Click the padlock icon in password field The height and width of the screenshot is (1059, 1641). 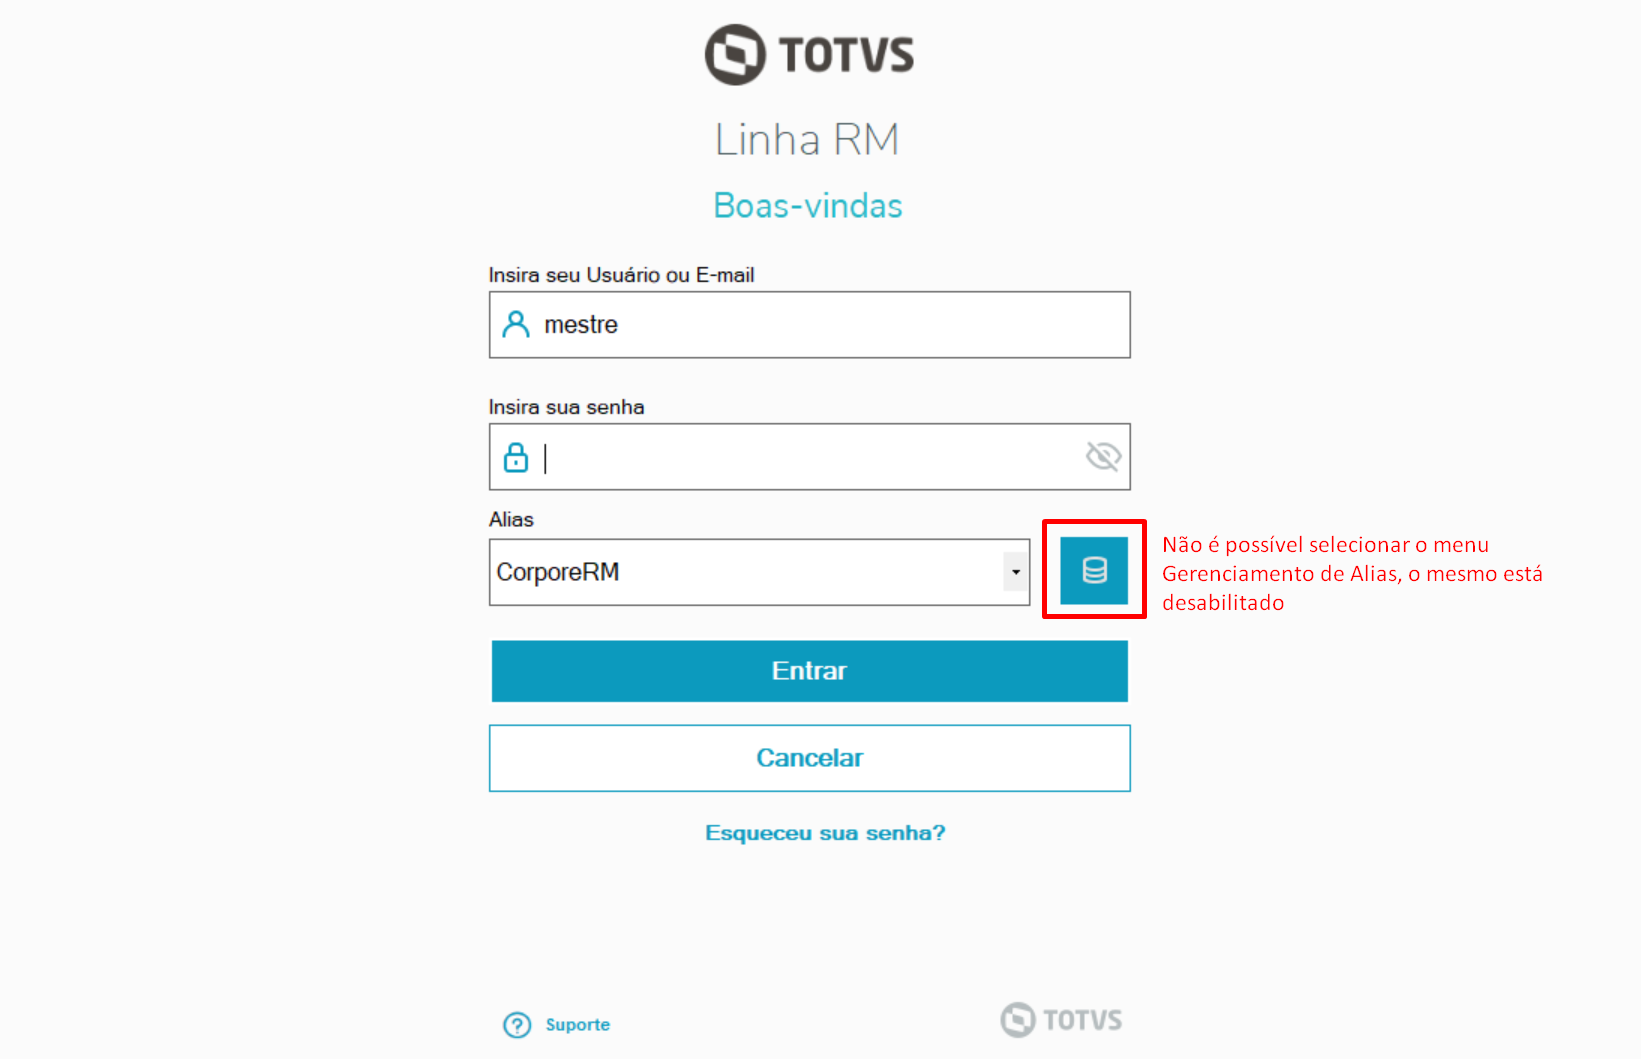[516, 457]
